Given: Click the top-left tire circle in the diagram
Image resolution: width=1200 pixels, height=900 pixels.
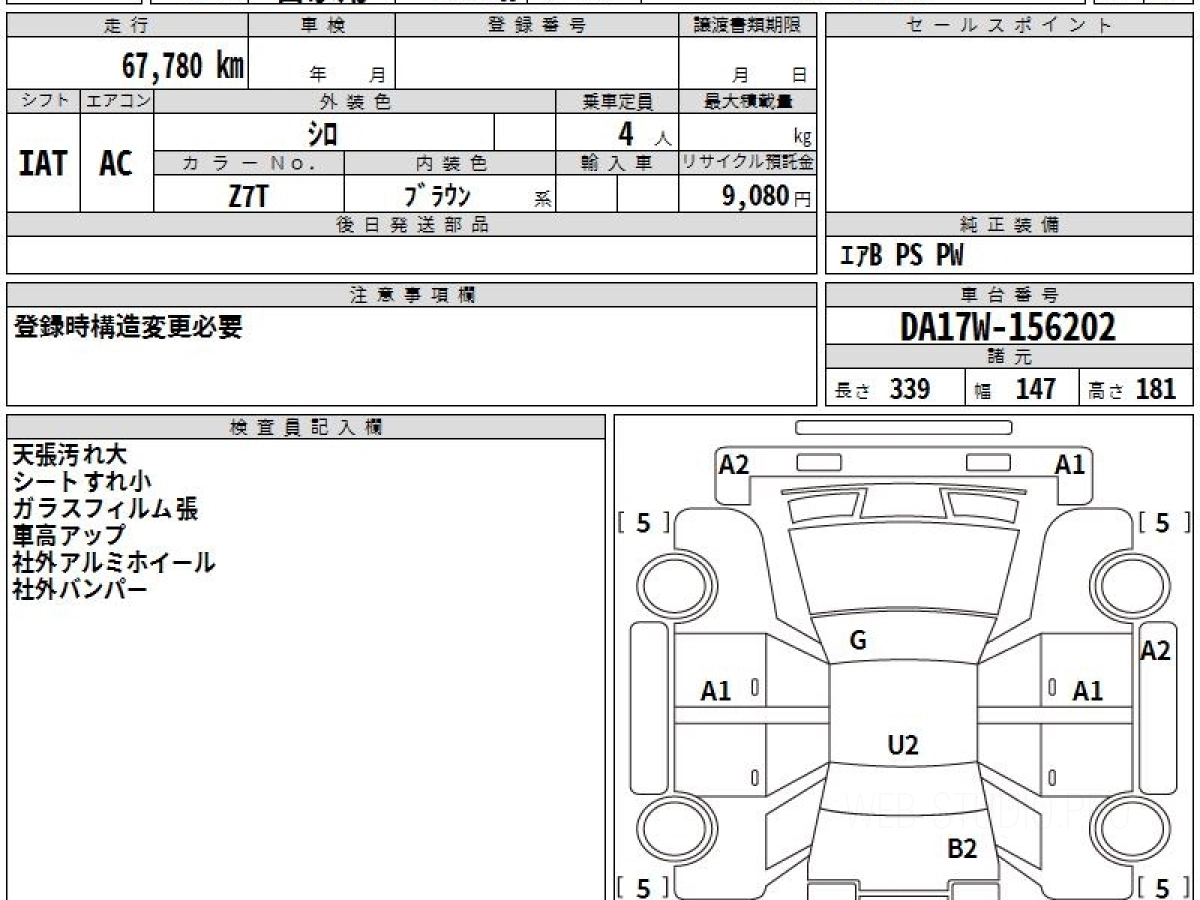Looking at the screenshot, I should point(667,582).
